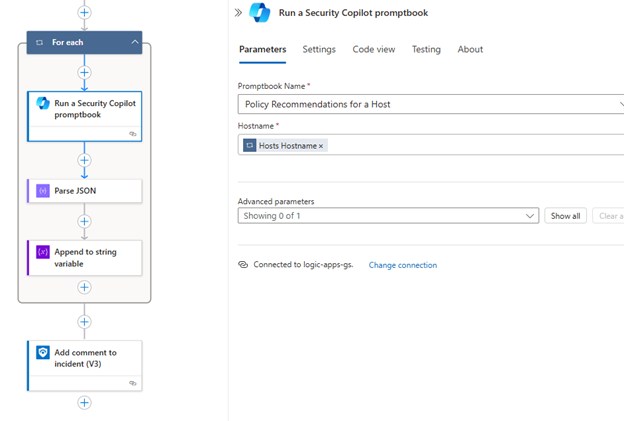Go to the Testing tab
Viewport: 624px width, 421px height.
click(426, 50)
